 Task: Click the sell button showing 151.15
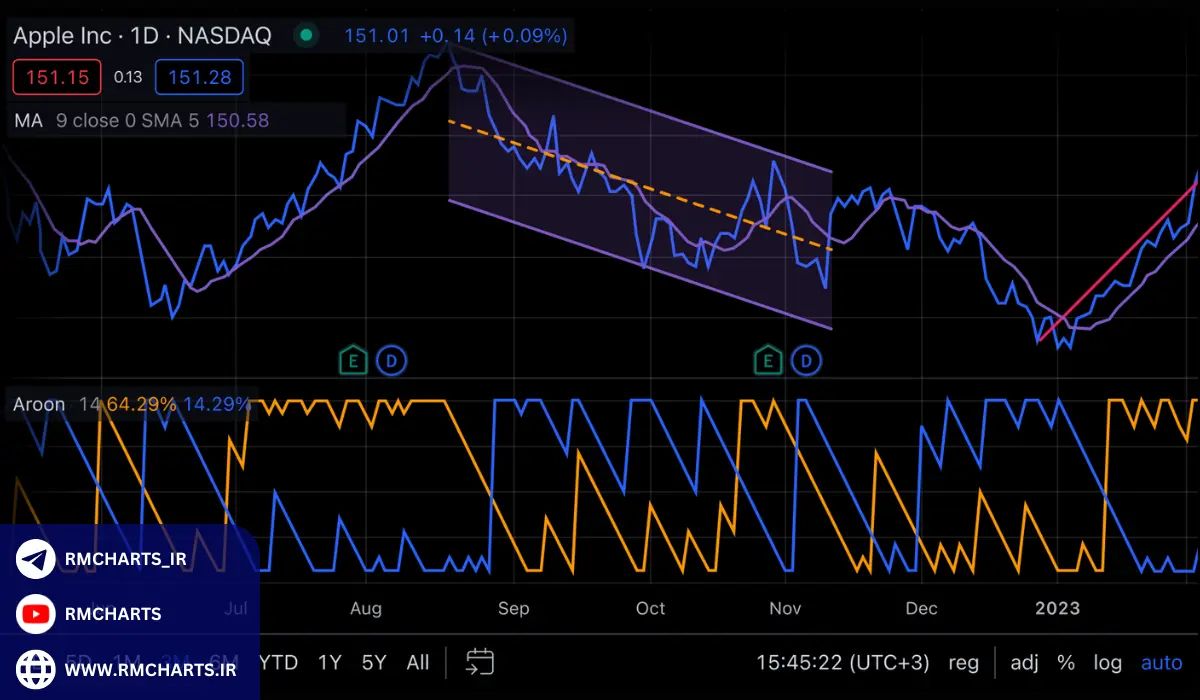(x=56, y=77)
